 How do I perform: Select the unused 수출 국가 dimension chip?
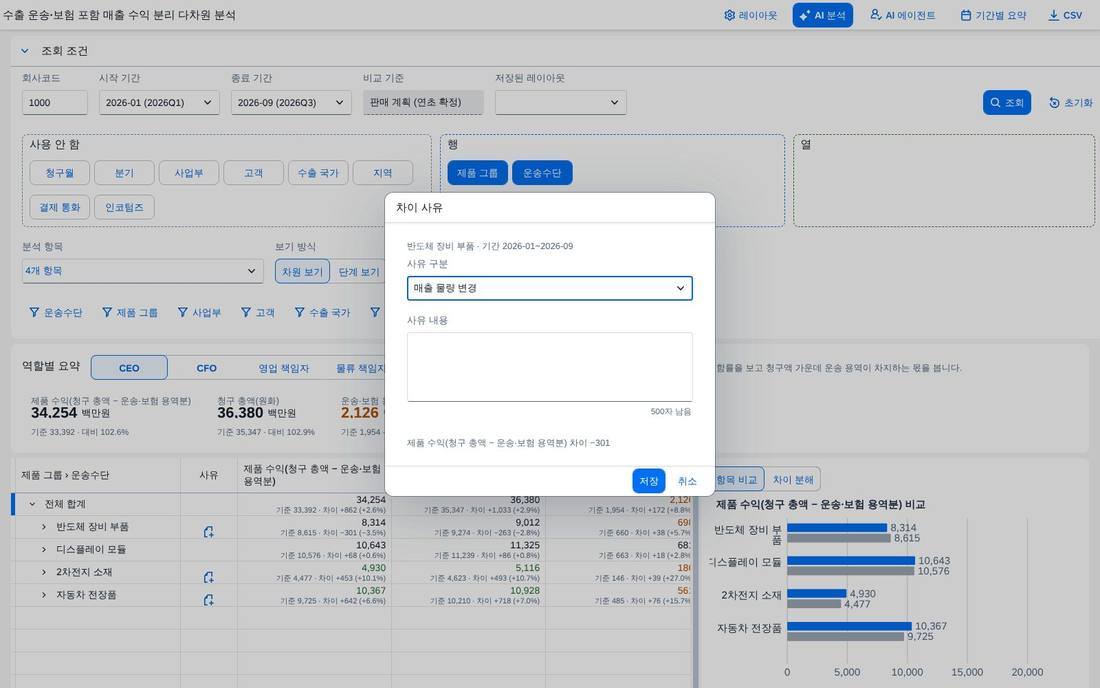click(318, 173)
